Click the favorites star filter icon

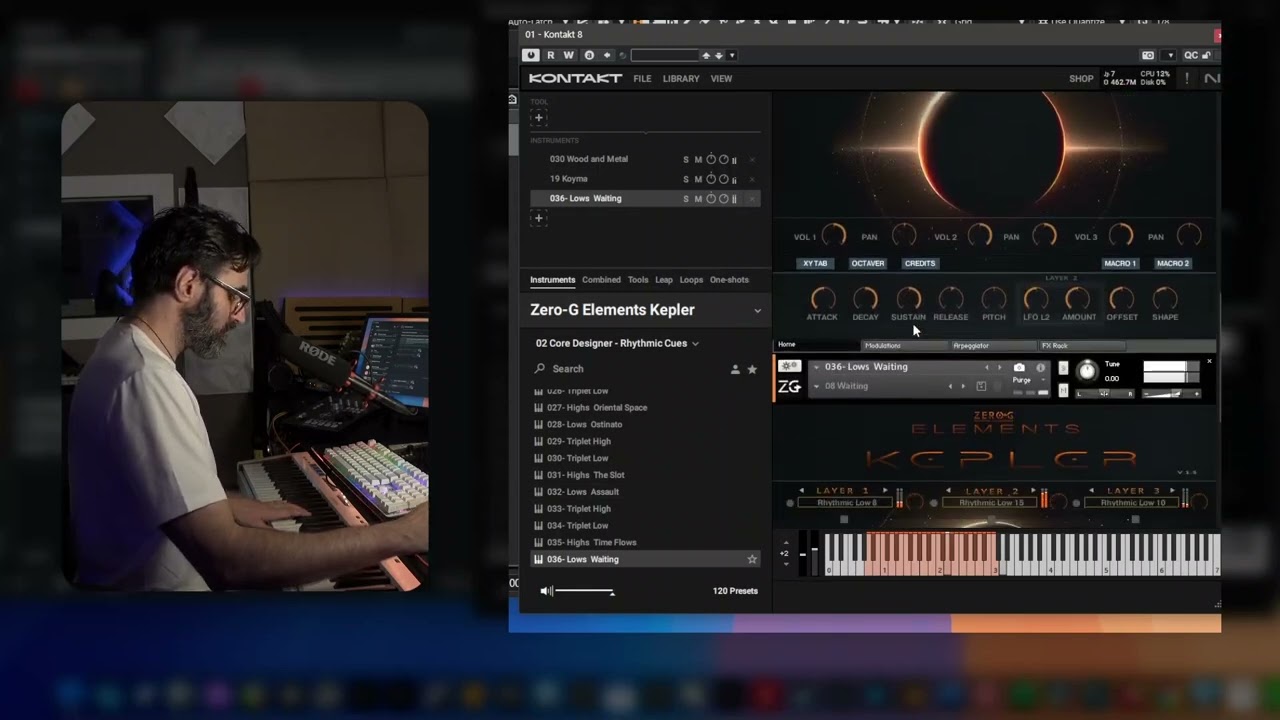(x=752, y=369)
